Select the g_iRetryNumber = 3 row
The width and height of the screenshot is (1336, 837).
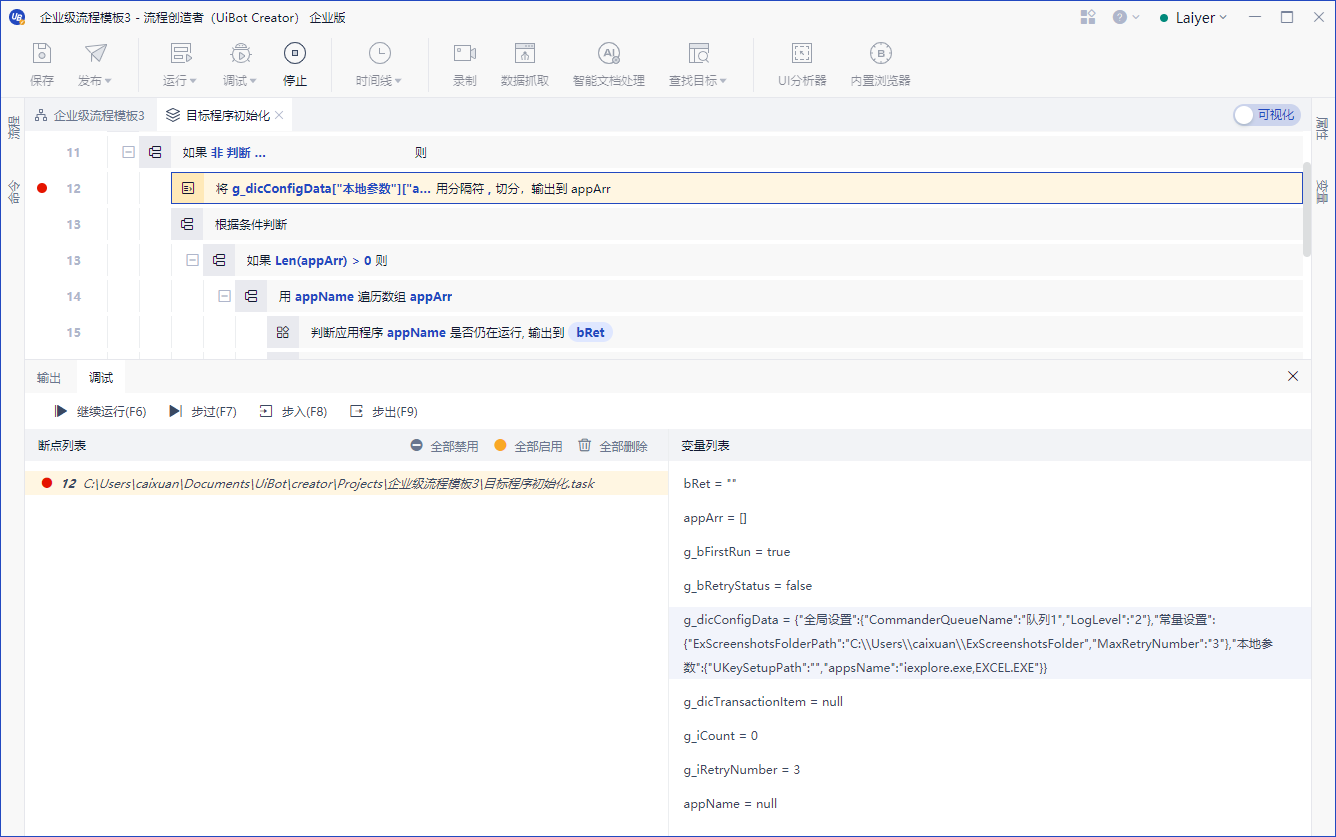point(990,770)
